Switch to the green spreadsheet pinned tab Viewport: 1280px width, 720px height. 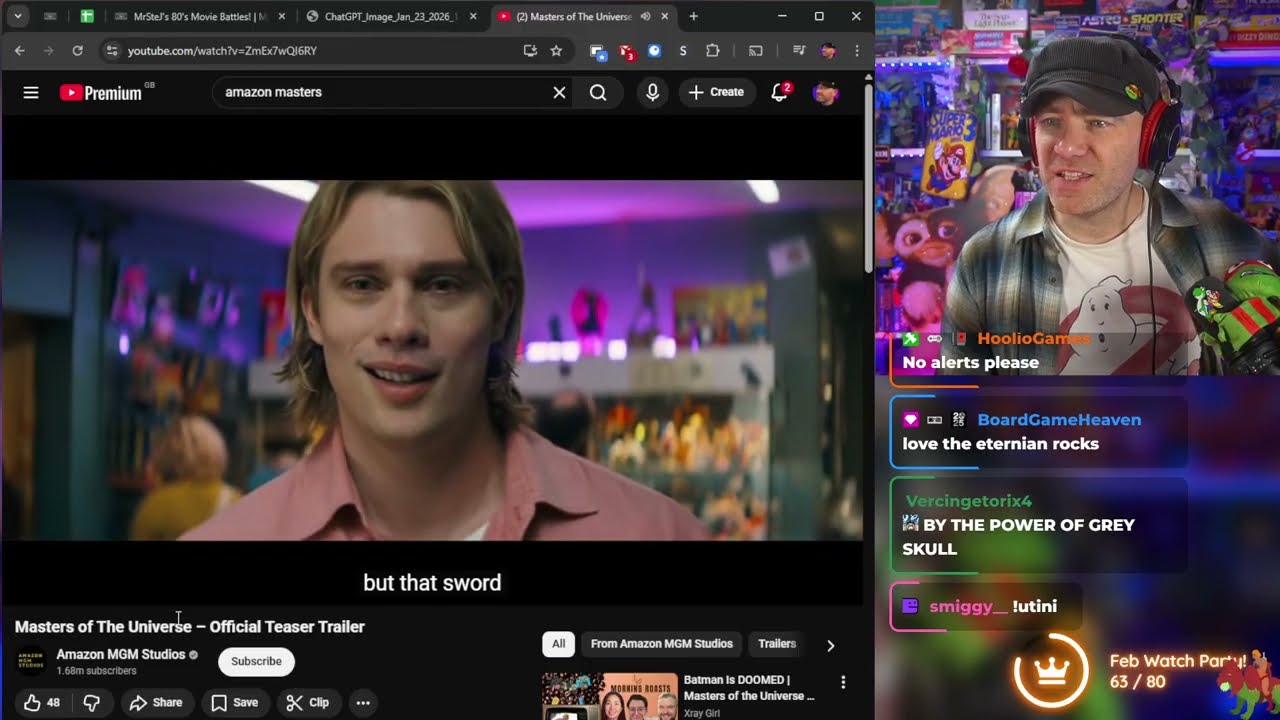coord(87,16)
